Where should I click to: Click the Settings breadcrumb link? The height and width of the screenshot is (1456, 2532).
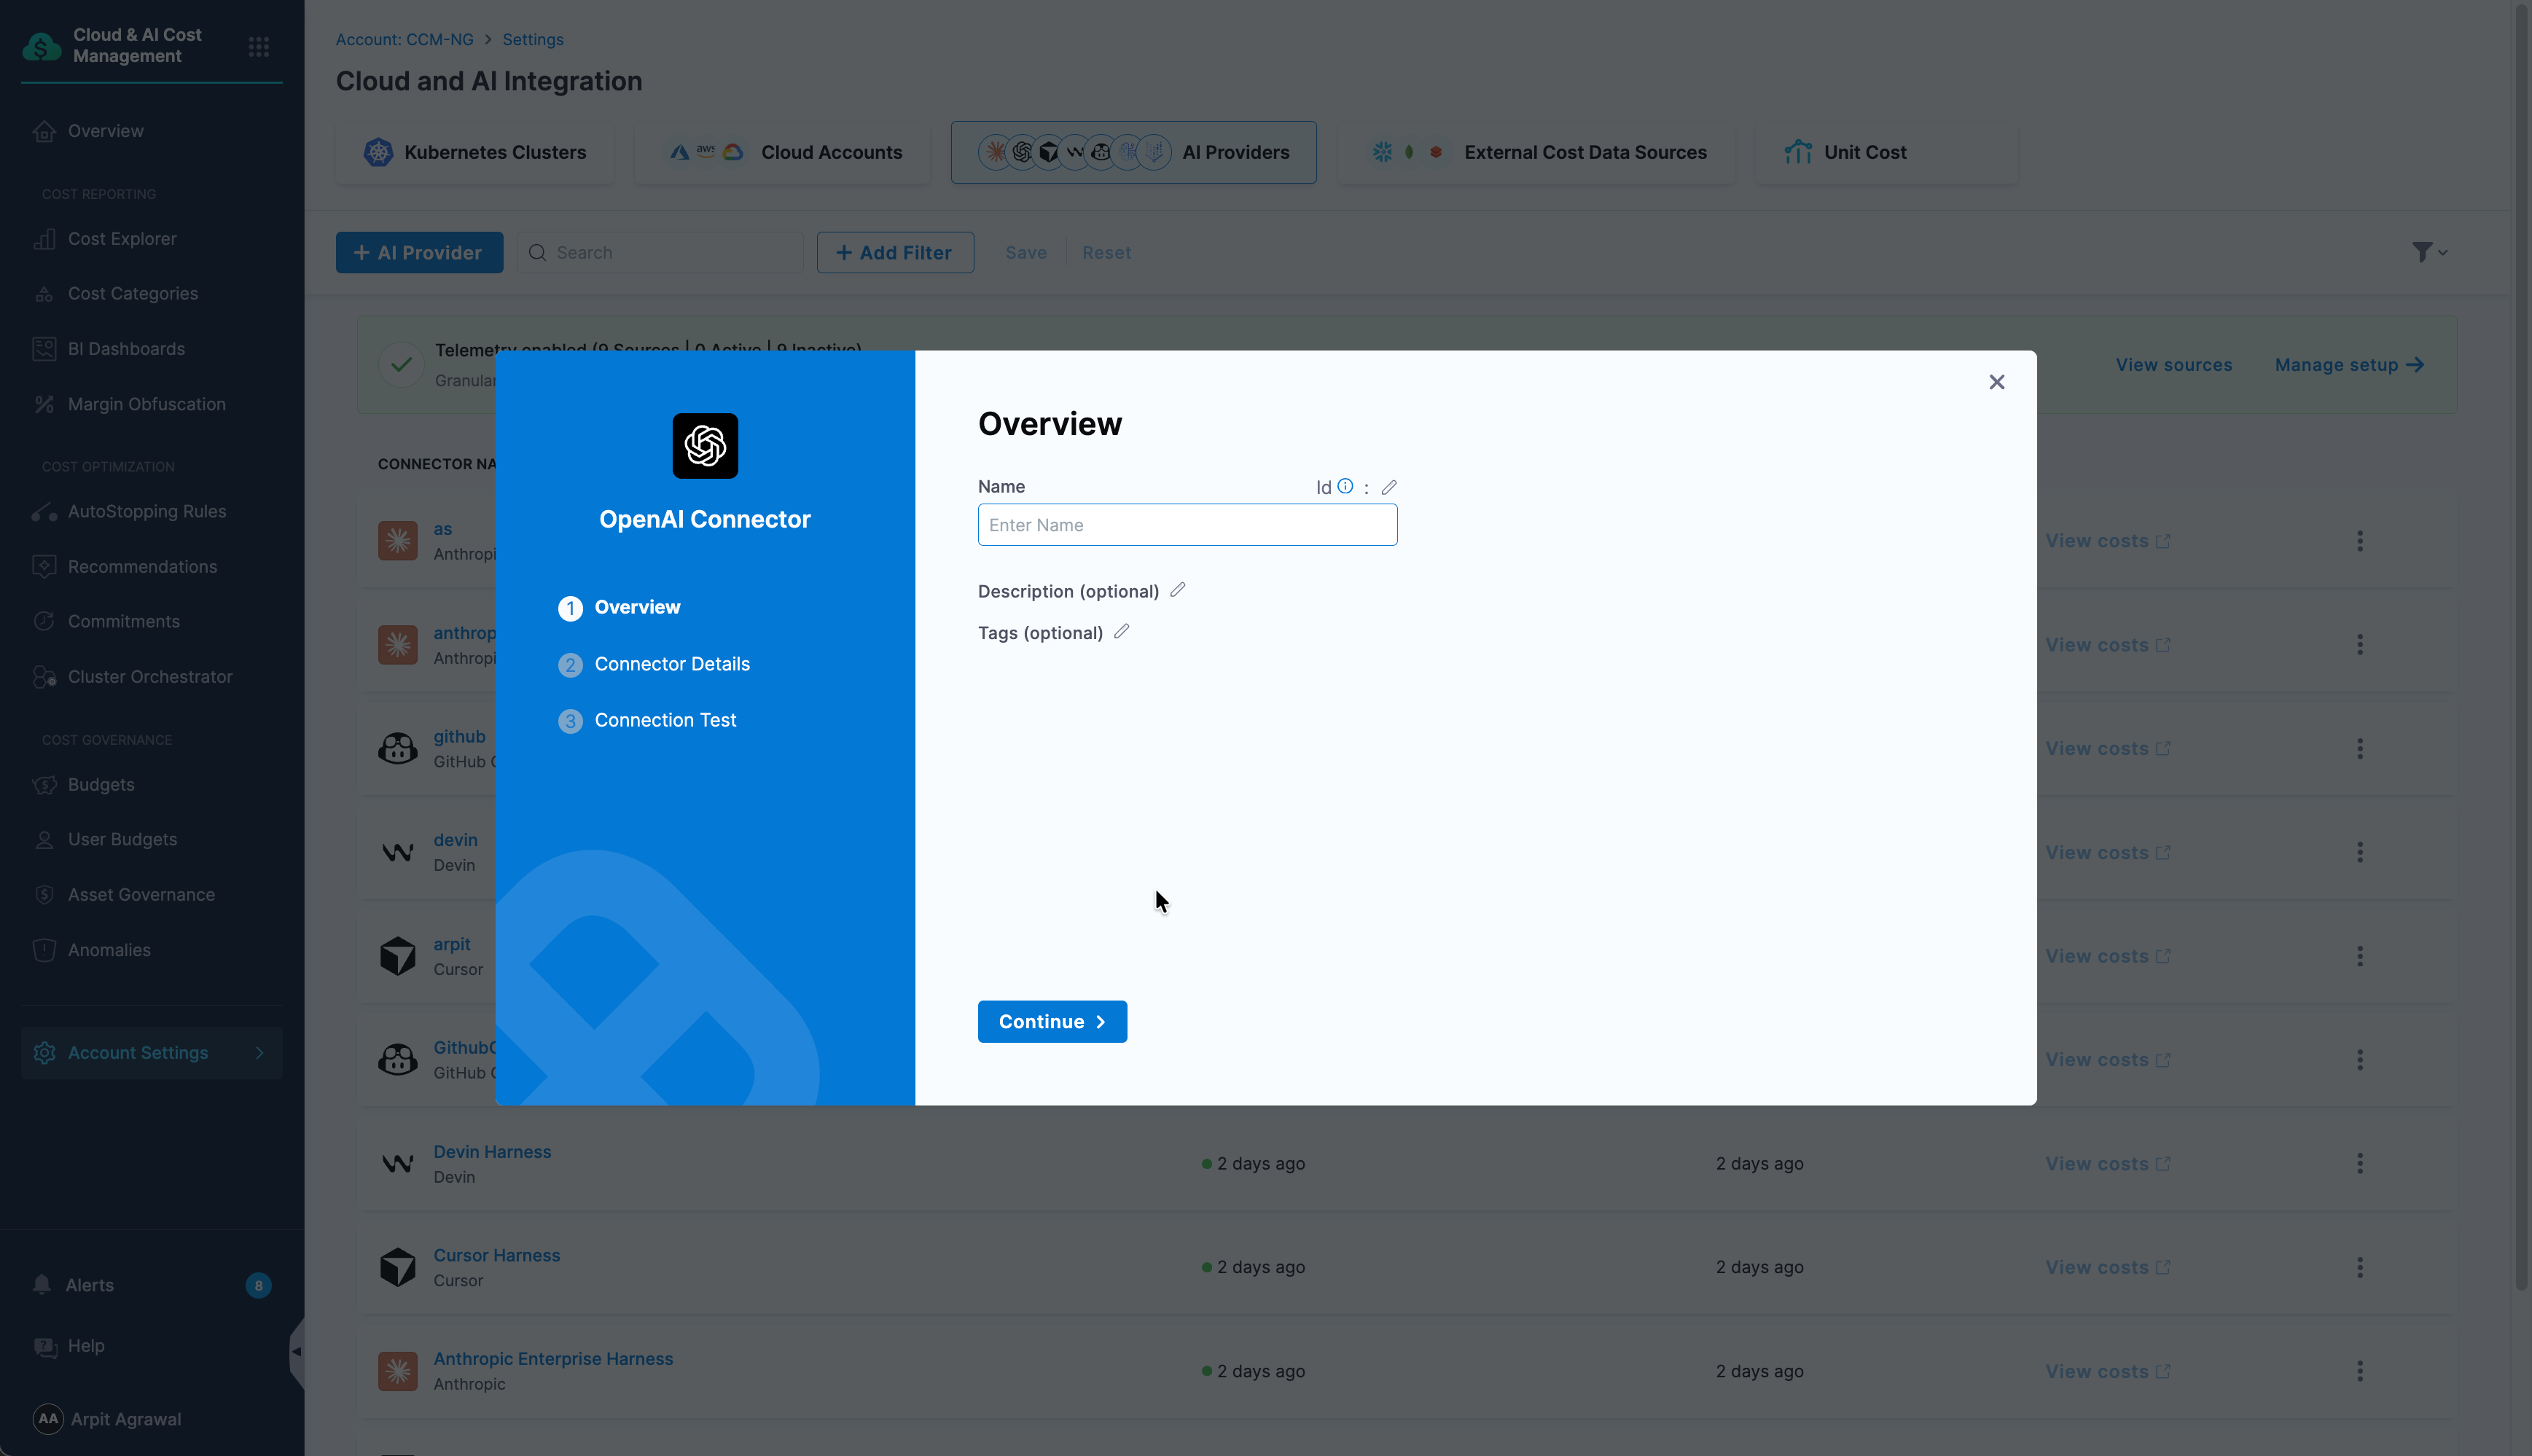[533, 40]
